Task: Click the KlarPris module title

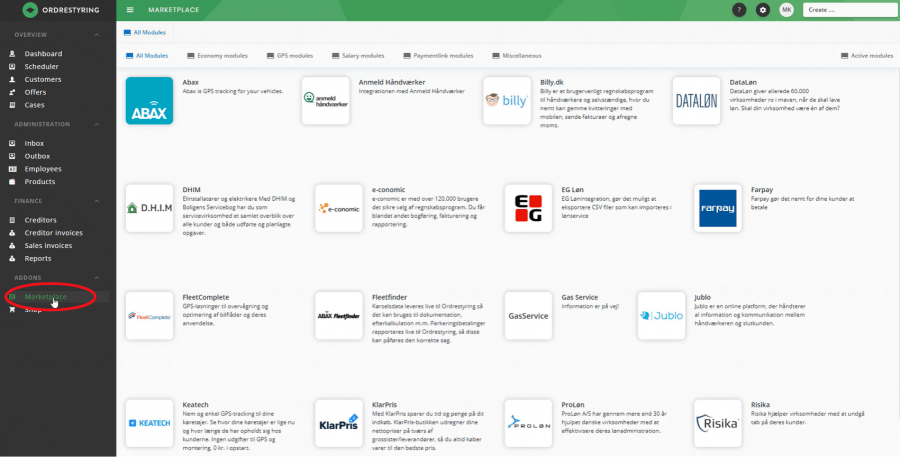Action: tap(385, 405)
